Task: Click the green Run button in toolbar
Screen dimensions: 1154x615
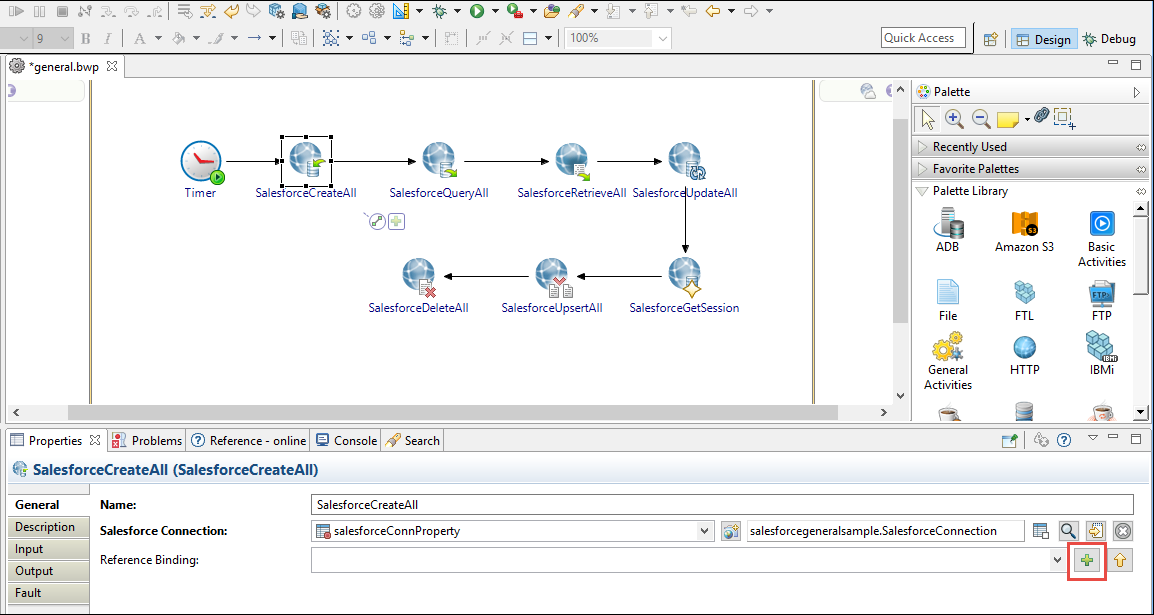Action: [x=477, y=11]
